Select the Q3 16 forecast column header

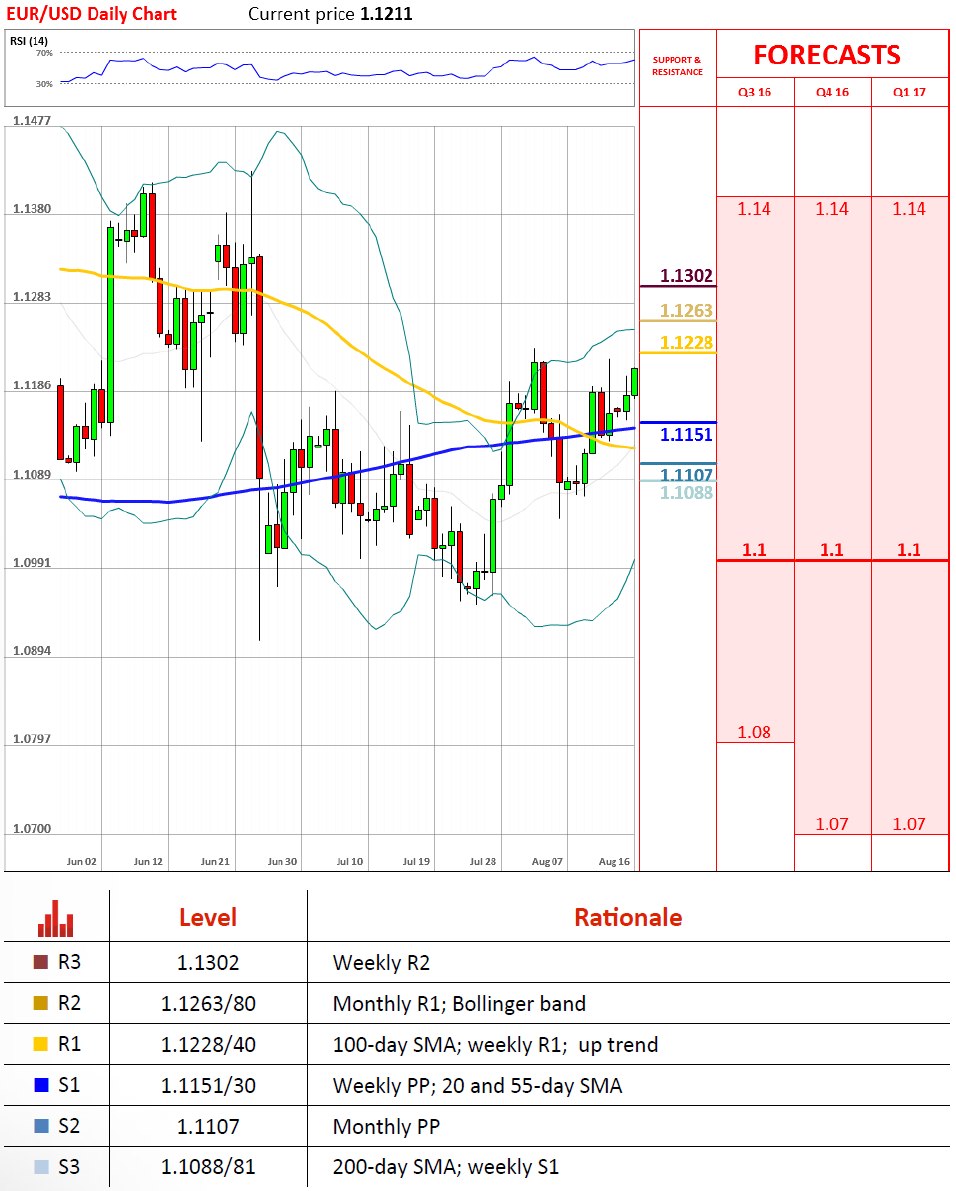755,92
